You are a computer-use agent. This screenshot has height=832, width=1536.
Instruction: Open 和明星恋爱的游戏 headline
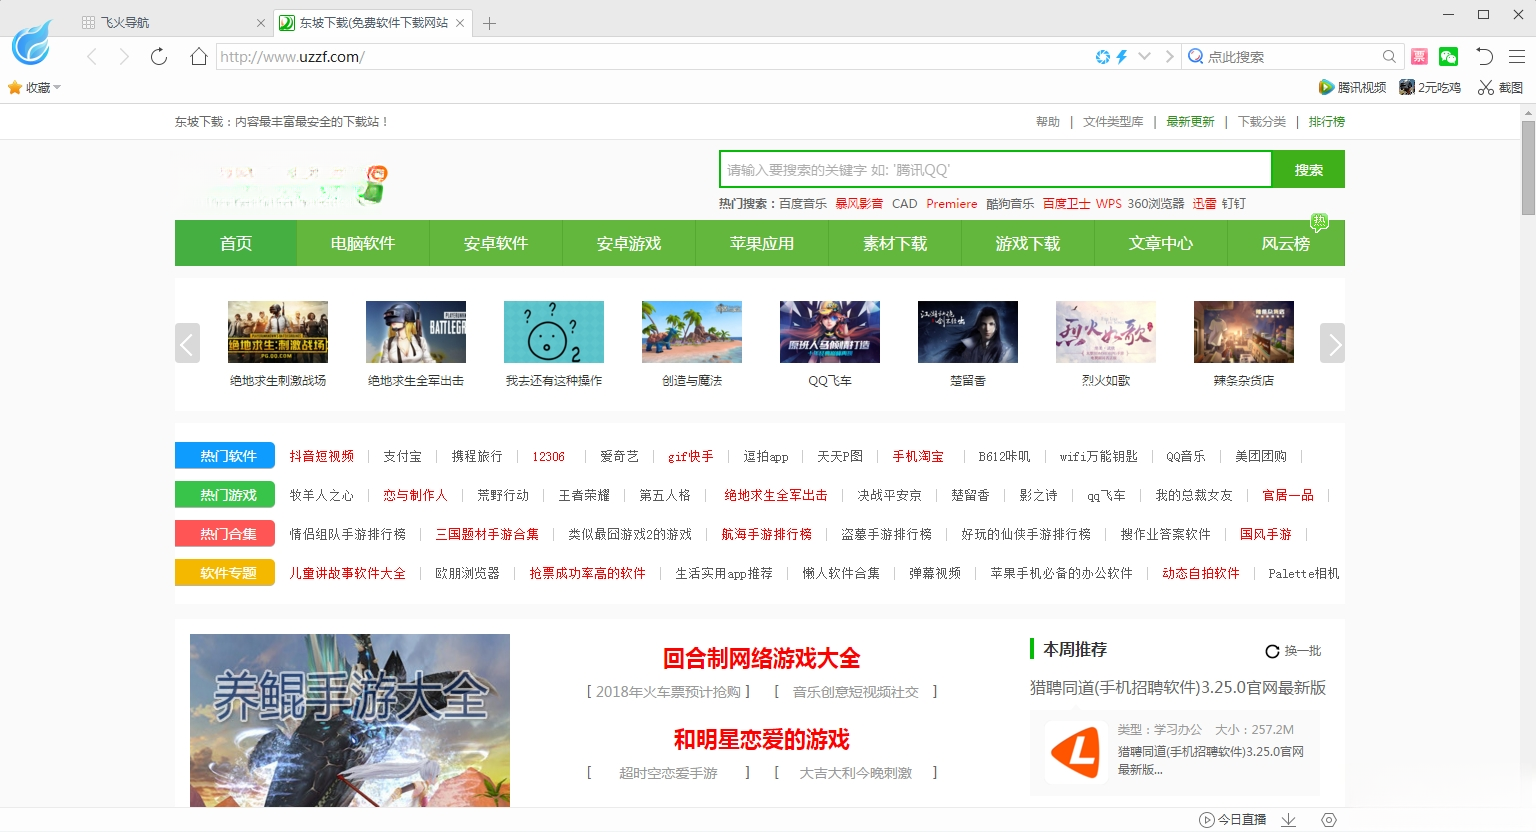tap(761, 739)
